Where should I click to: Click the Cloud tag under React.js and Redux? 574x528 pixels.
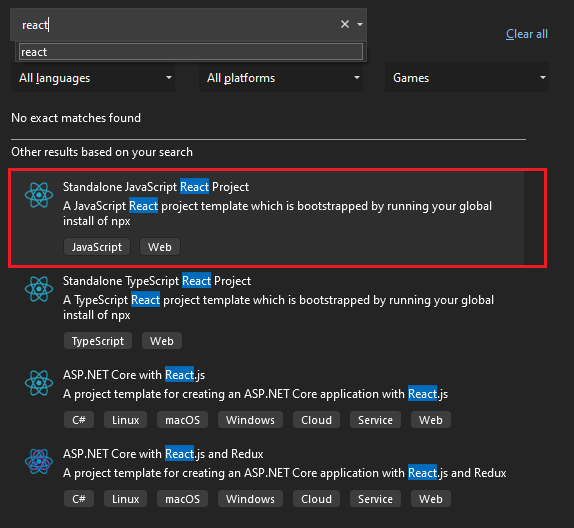[x=316, y=499]
